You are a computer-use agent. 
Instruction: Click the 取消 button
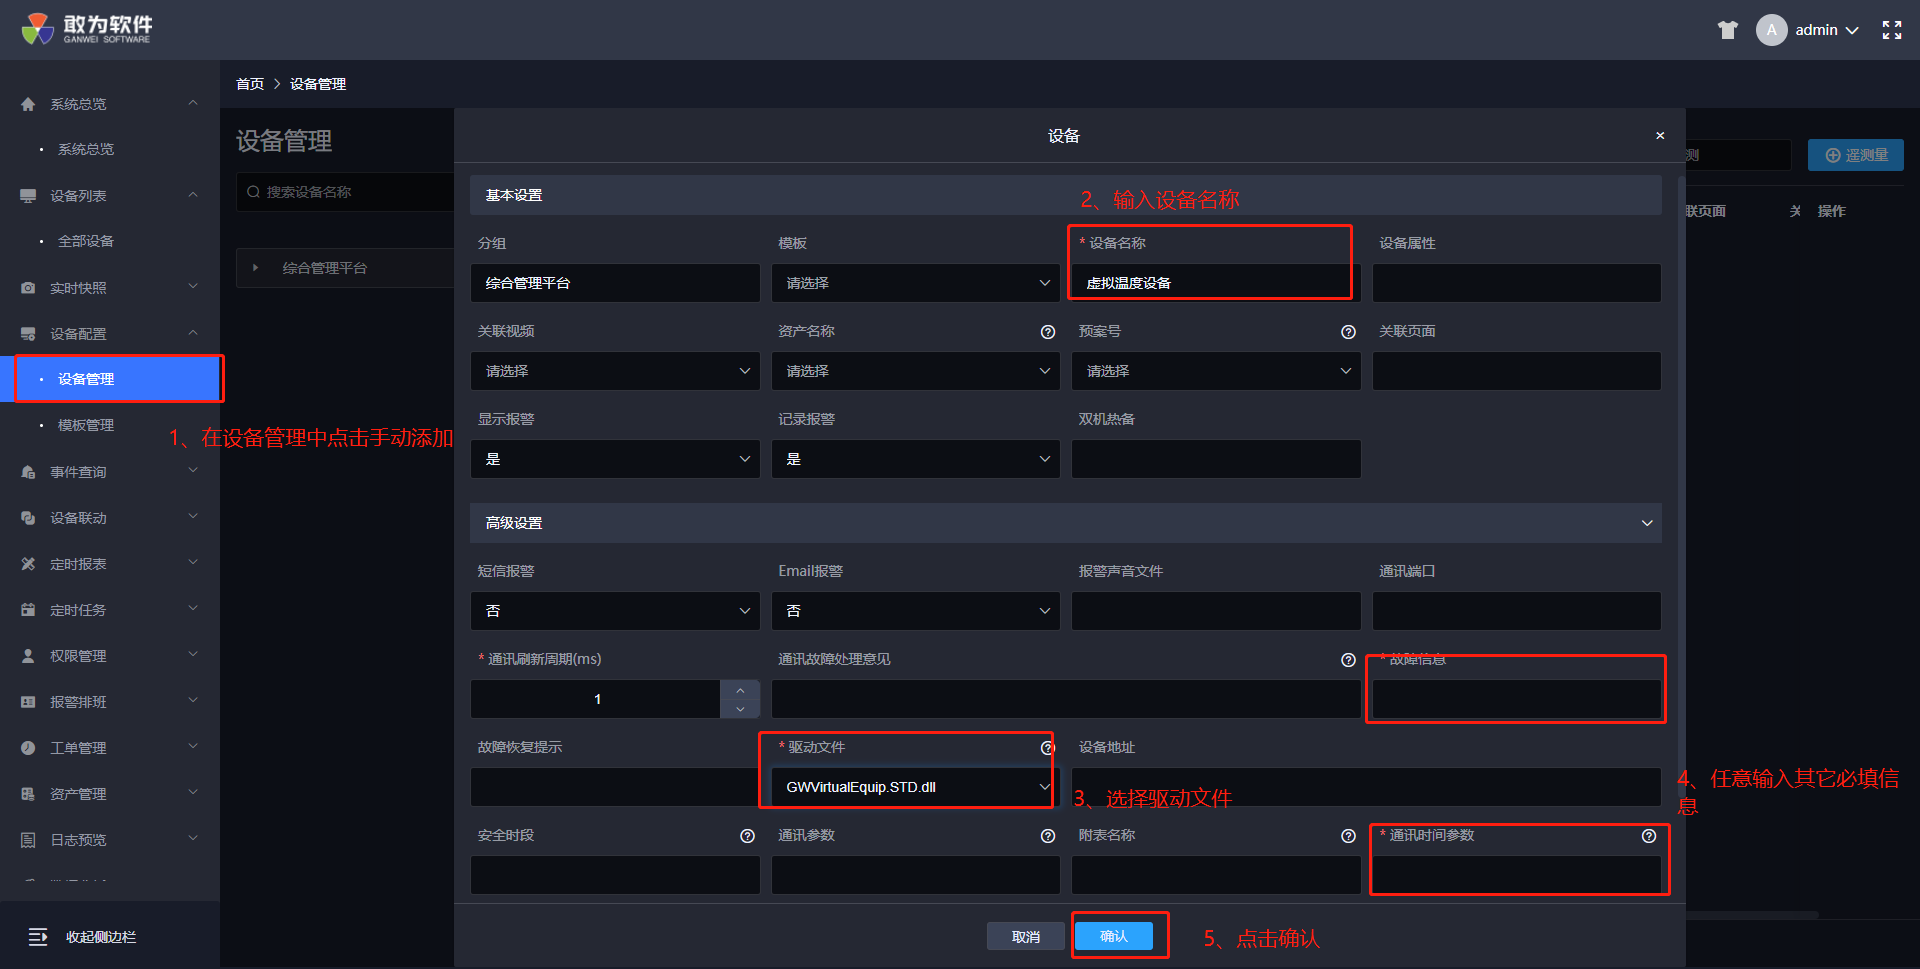(1025, 936)
